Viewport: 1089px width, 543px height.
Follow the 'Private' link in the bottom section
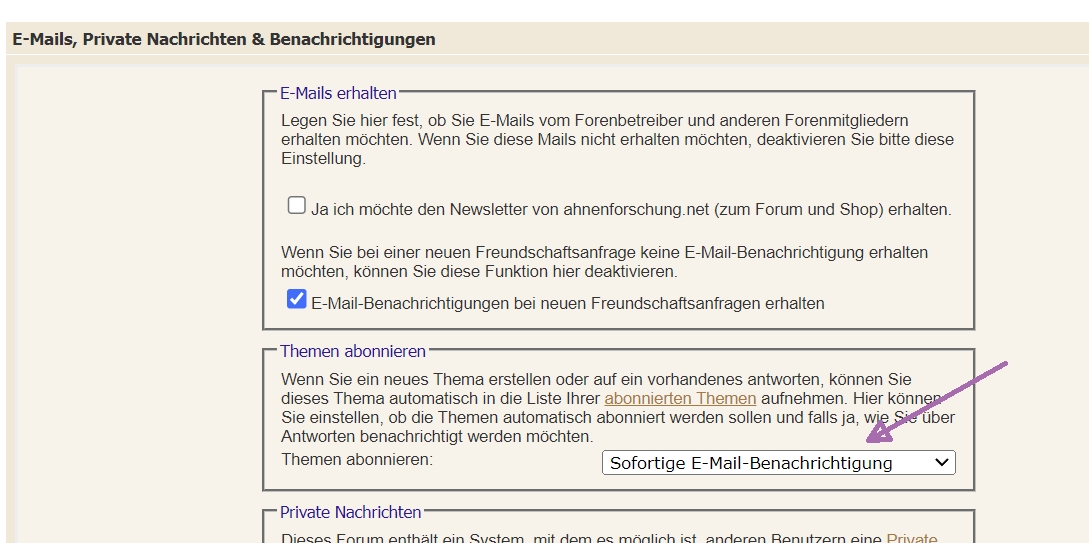(x=911, y=538)
